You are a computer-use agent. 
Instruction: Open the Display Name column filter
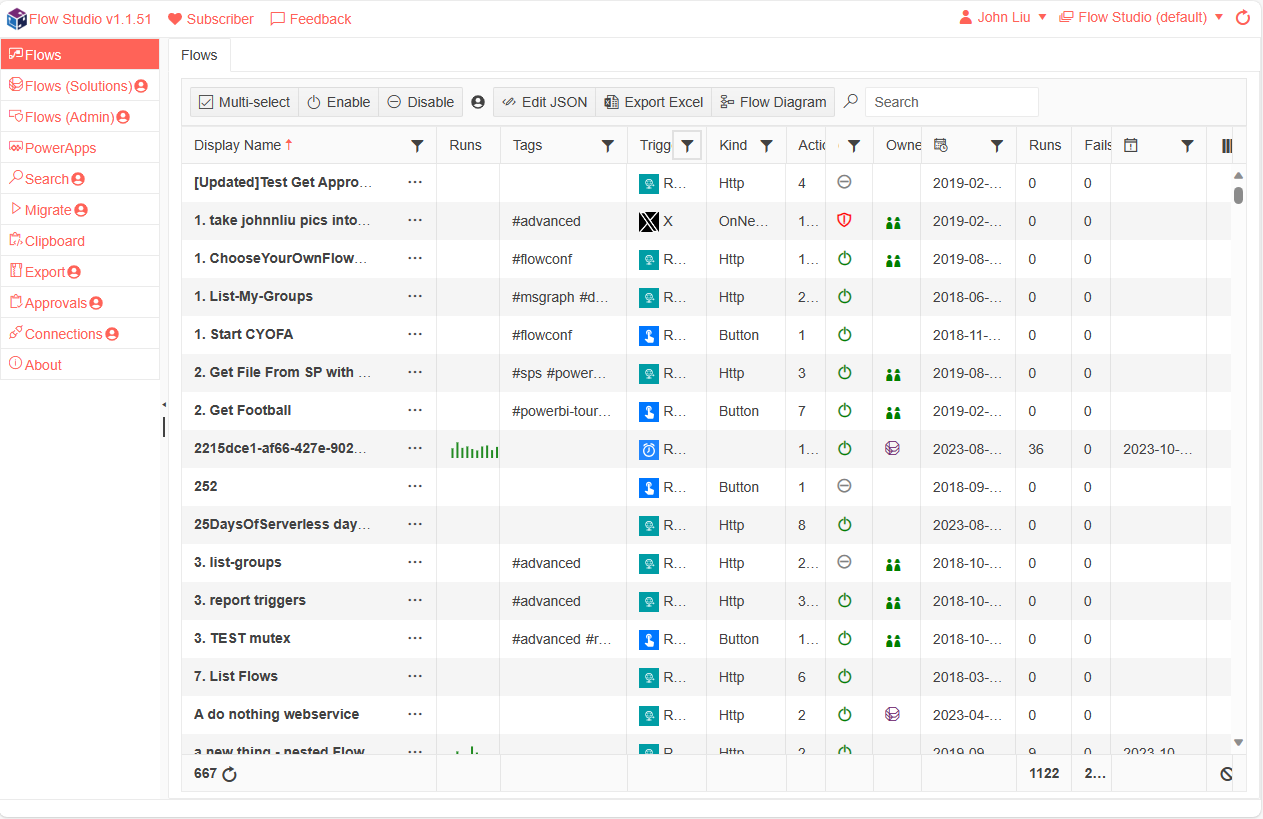click(x=417, y=146)
